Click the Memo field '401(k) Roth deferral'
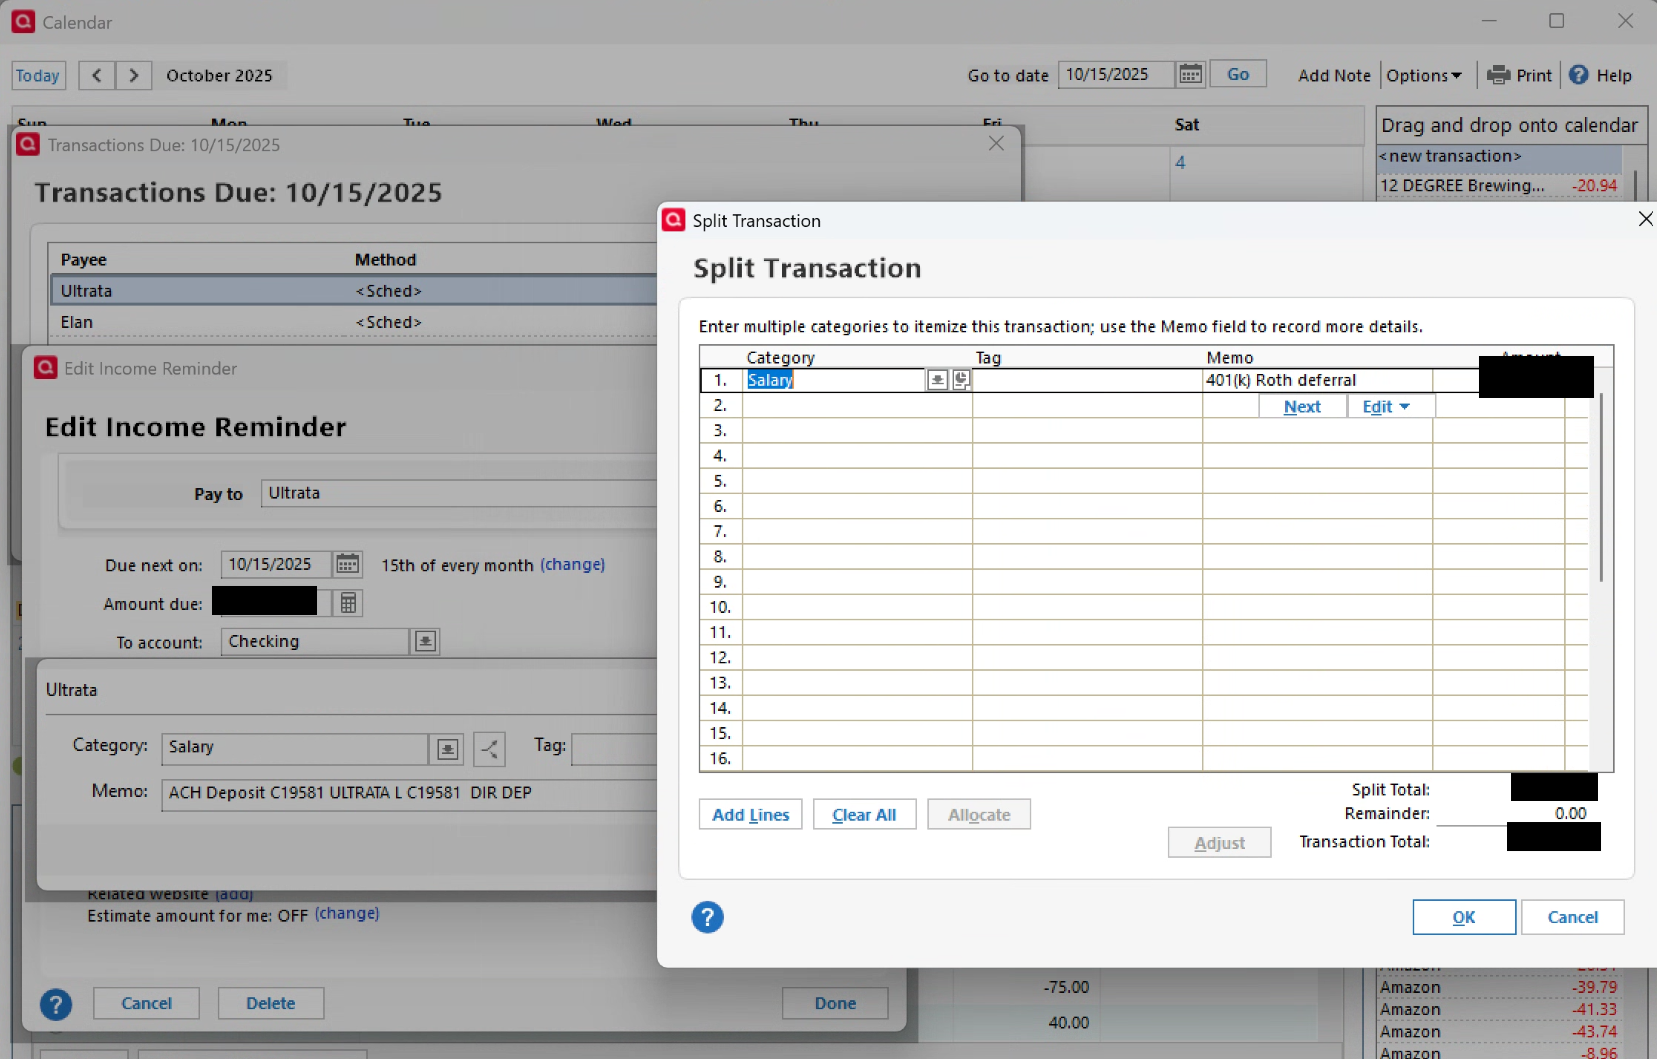1657x1059 pixels. 1317,380
